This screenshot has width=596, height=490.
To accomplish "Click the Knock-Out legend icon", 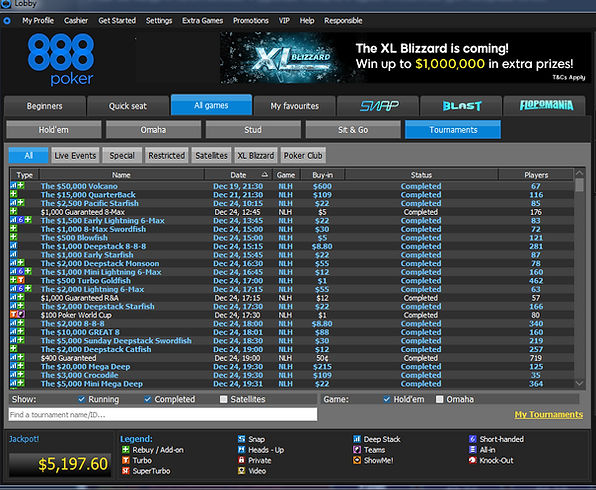I will (x=472, y=460).
